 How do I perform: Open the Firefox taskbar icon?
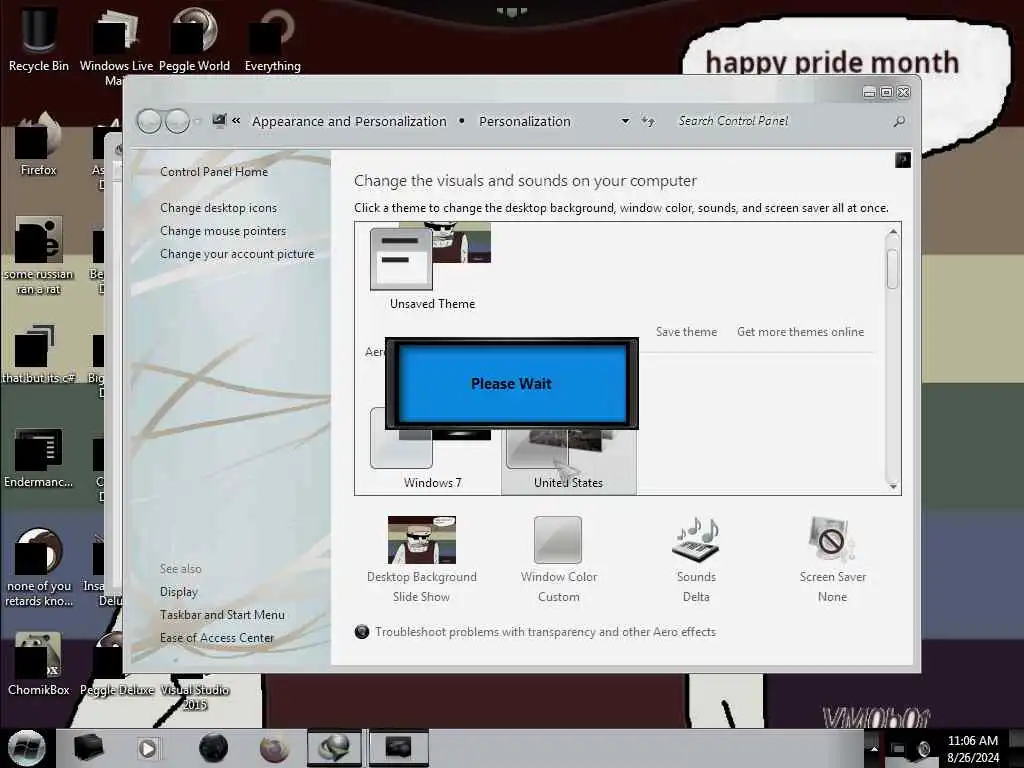[x=274, y=748]
